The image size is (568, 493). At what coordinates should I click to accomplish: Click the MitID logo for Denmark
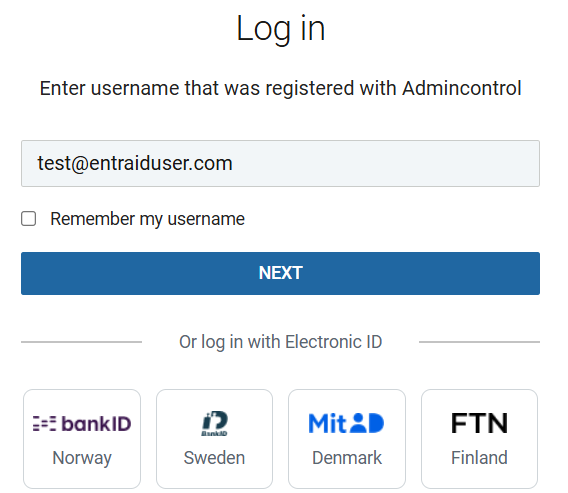click(x=346, y=423)
